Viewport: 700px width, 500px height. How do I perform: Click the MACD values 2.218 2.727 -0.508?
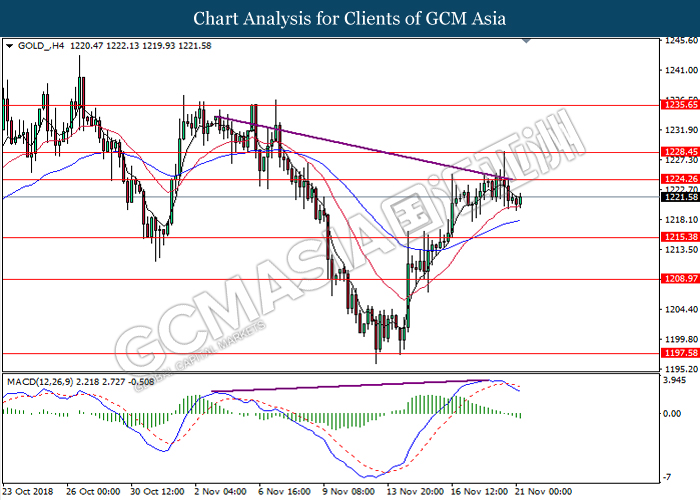point(115,382)
